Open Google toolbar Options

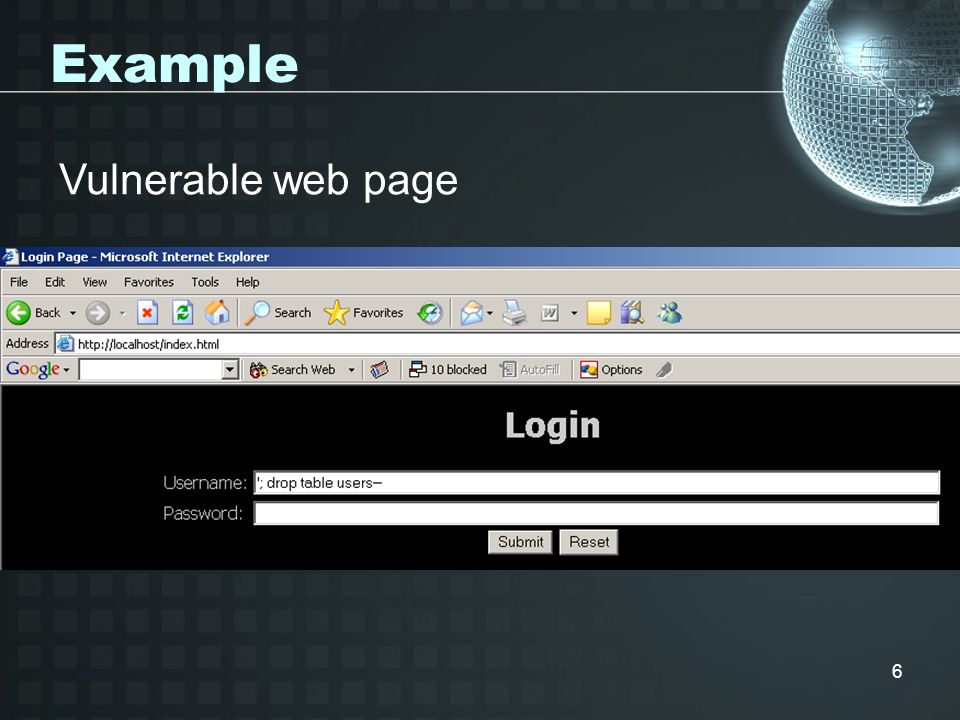[x=611, y=369]
